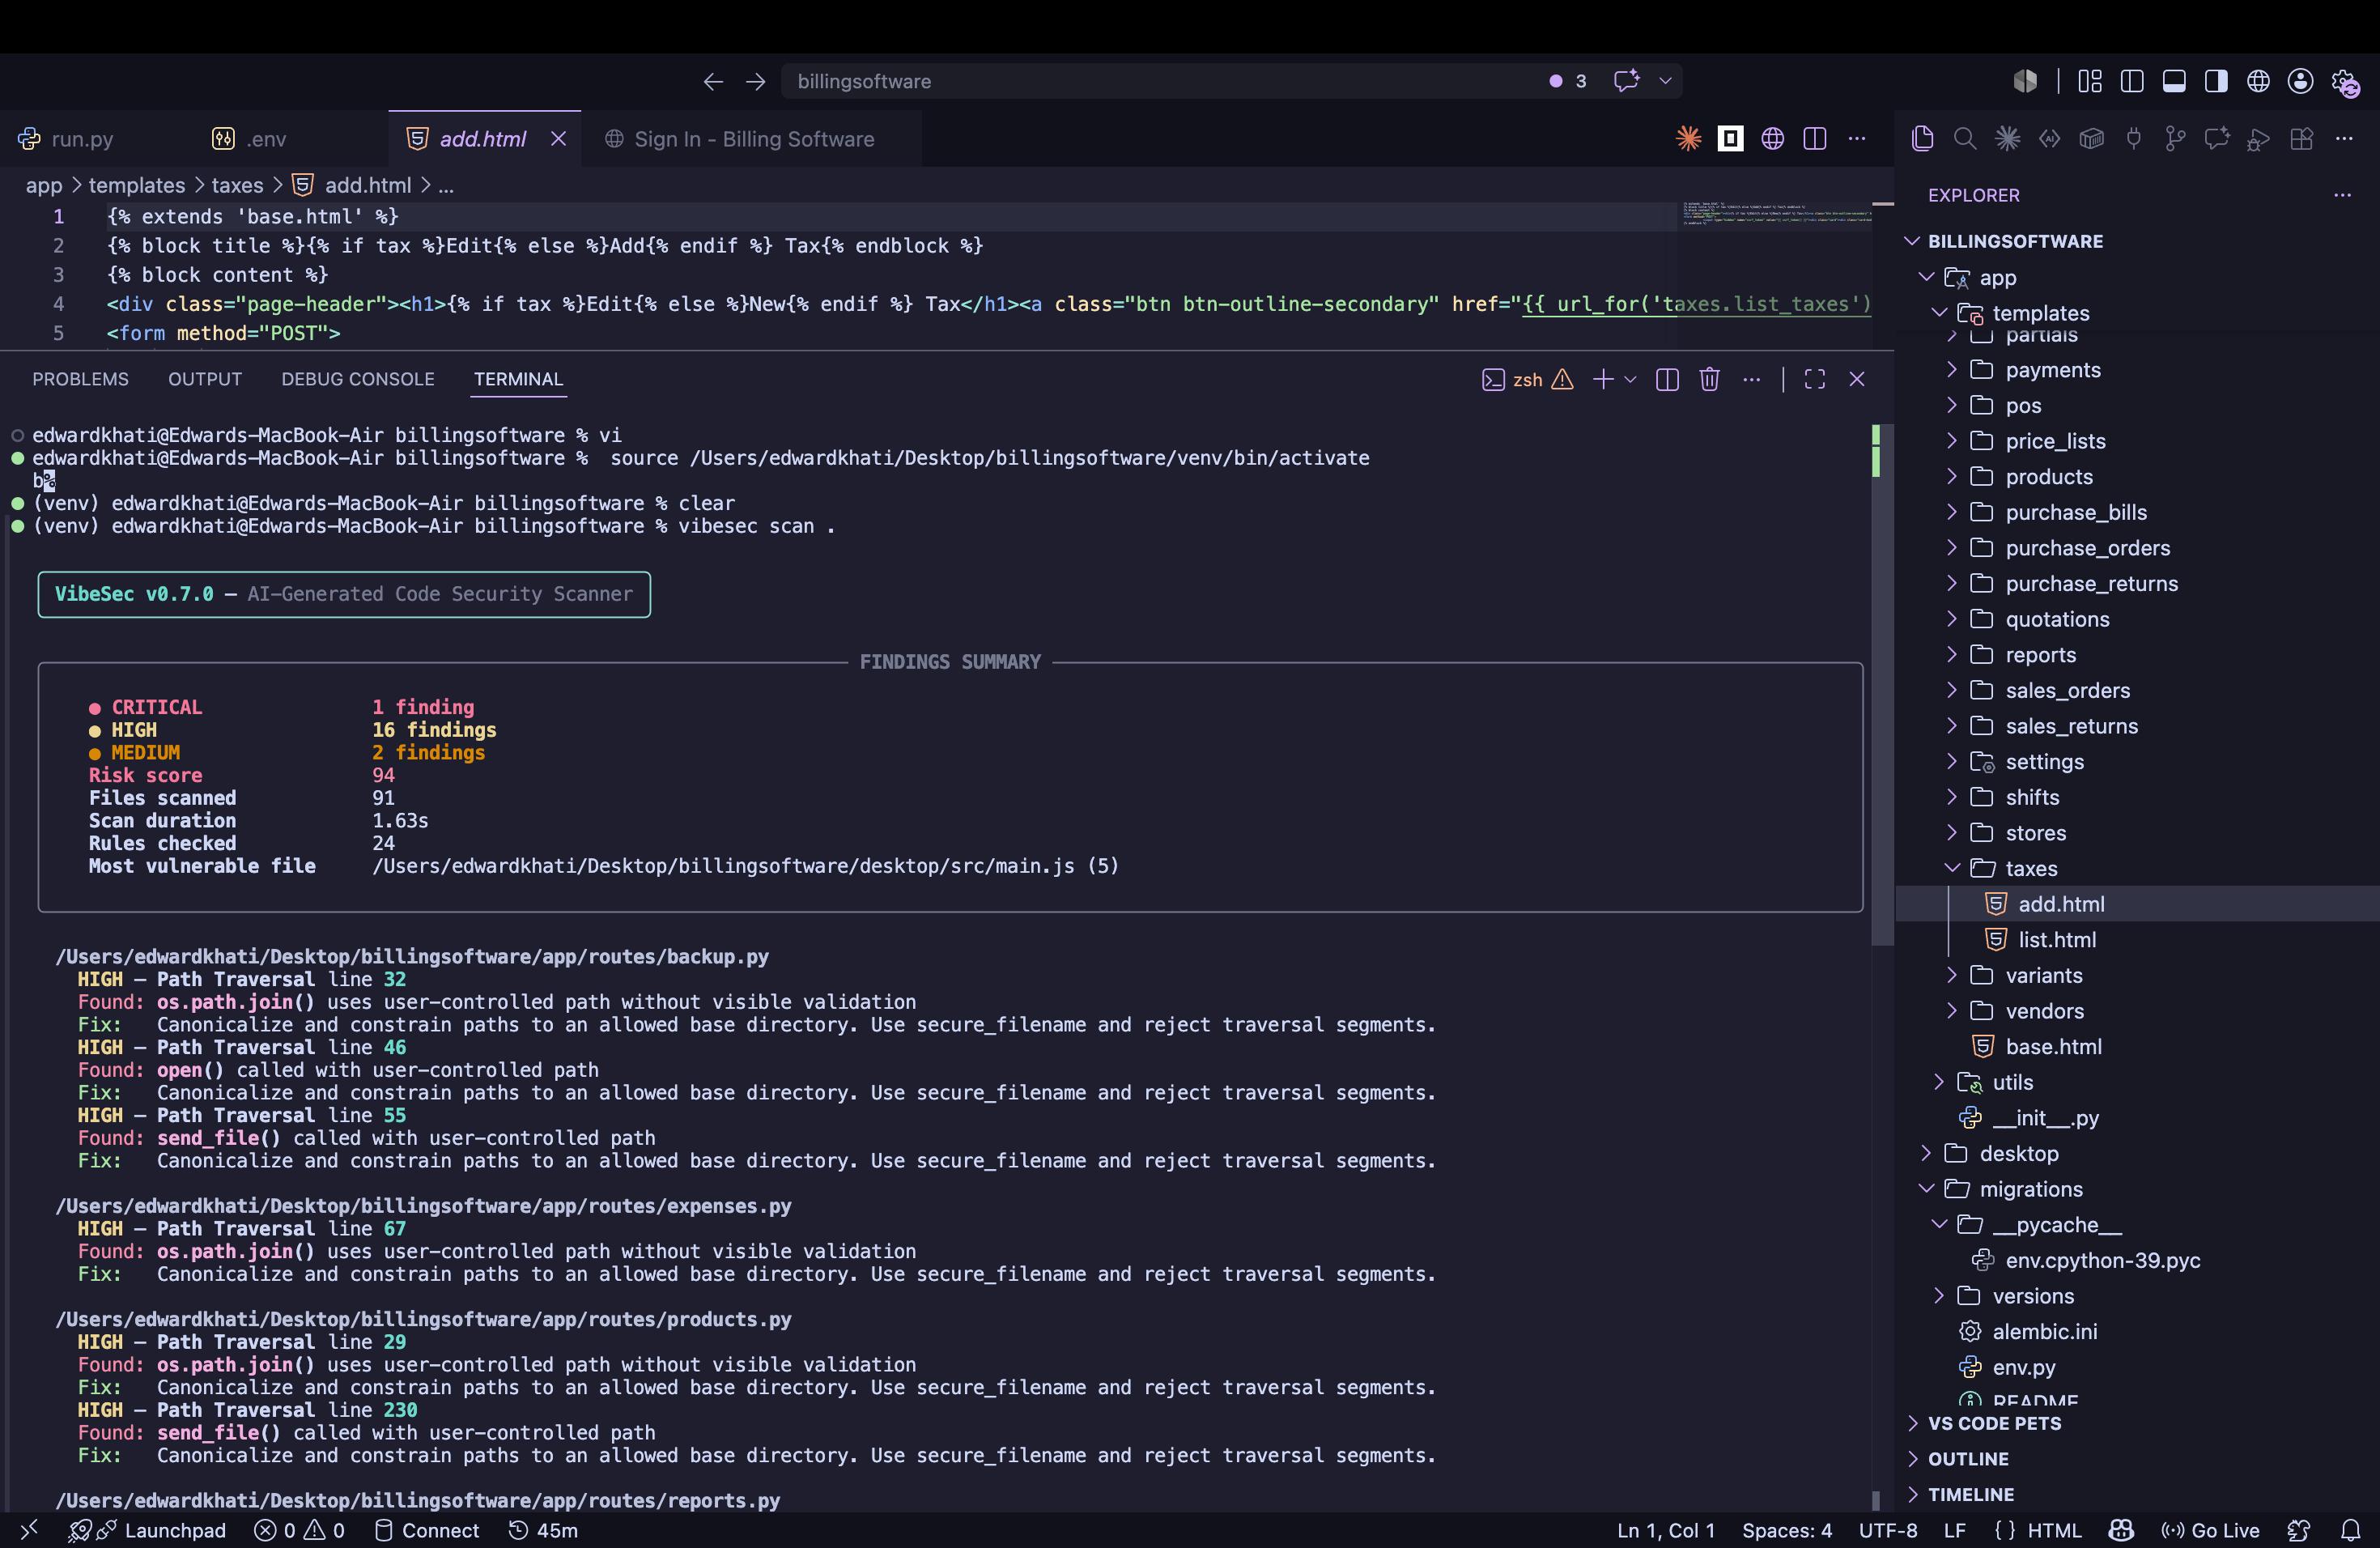2380x1548 pixels.
Task: Maximize the terminal panel size
Action: coord(1815,379)
